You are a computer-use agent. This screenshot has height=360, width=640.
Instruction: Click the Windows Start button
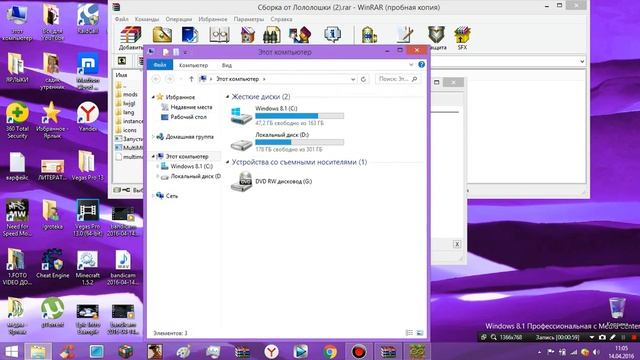pyautogui.click(x=11, y=351)
